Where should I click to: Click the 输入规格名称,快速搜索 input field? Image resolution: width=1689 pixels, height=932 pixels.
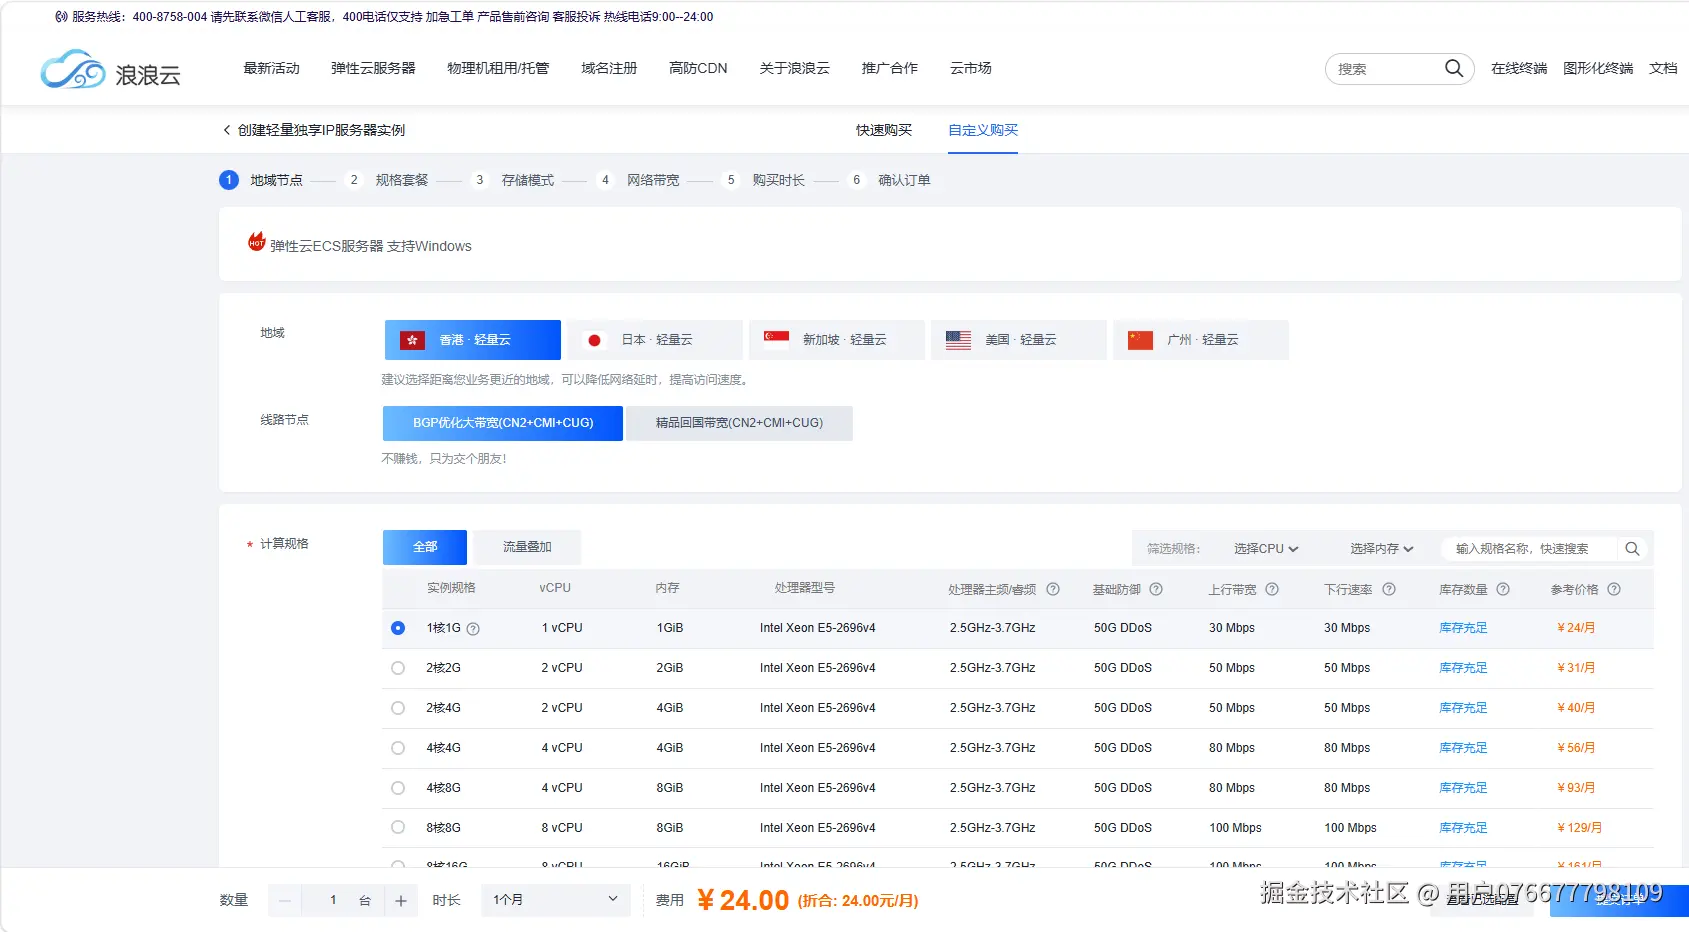[1530, 549]
